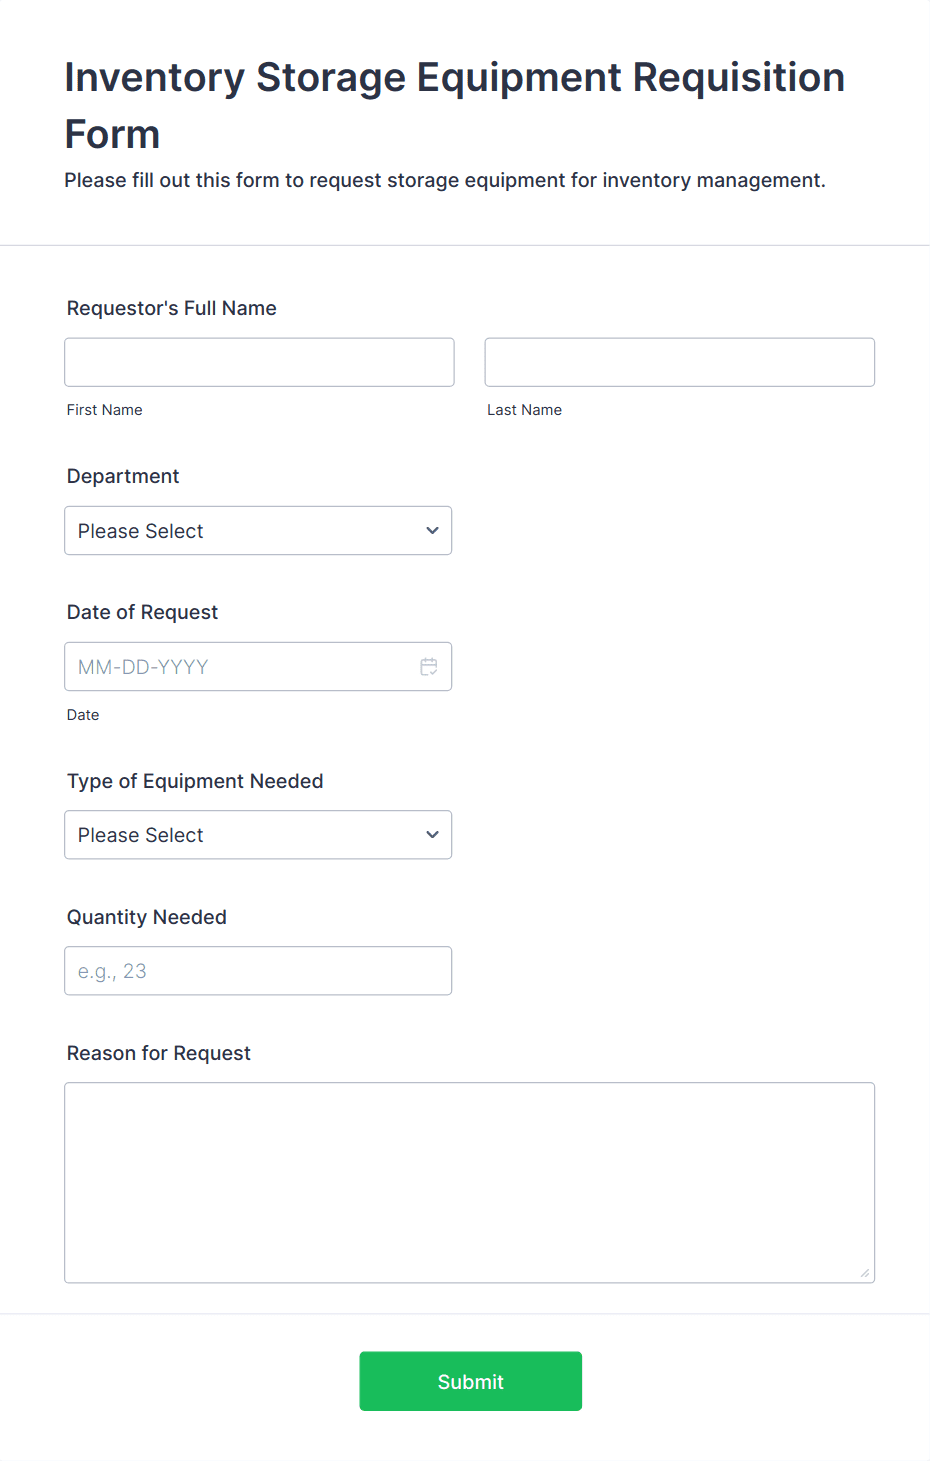The height and width of the screenshot is (1461, 930).
Task: Click the Quantity Needed label
Action: [147, 917]
